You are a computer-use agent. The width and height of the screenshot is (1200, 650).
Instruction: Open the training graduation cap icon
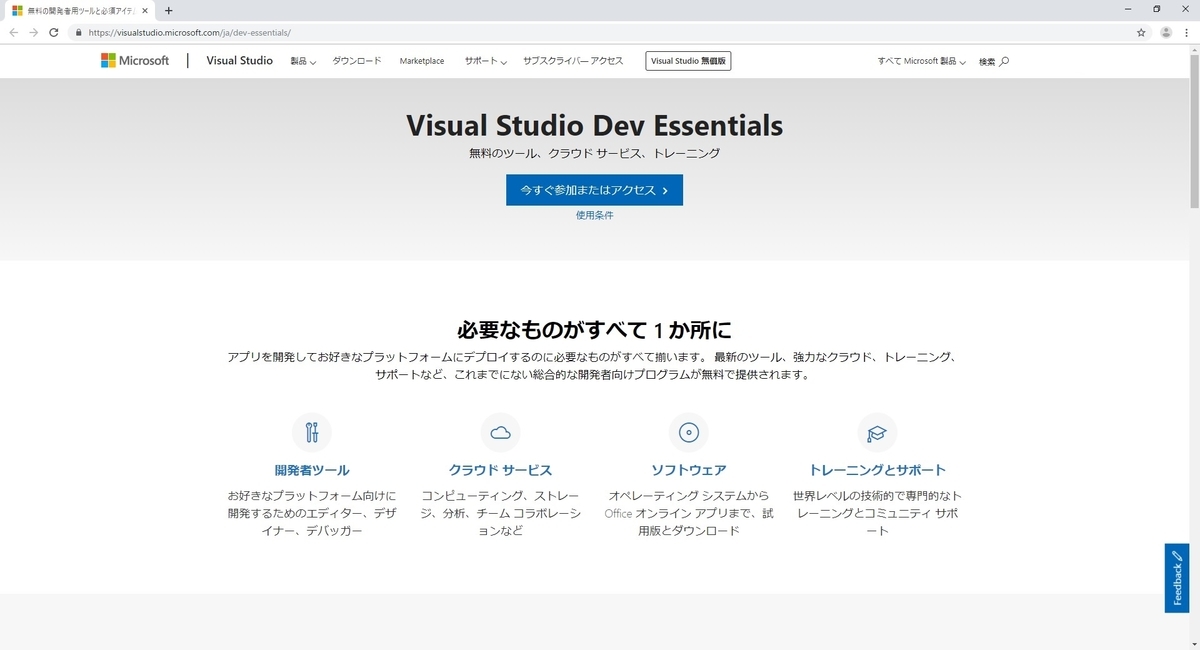tap(877, 433)
